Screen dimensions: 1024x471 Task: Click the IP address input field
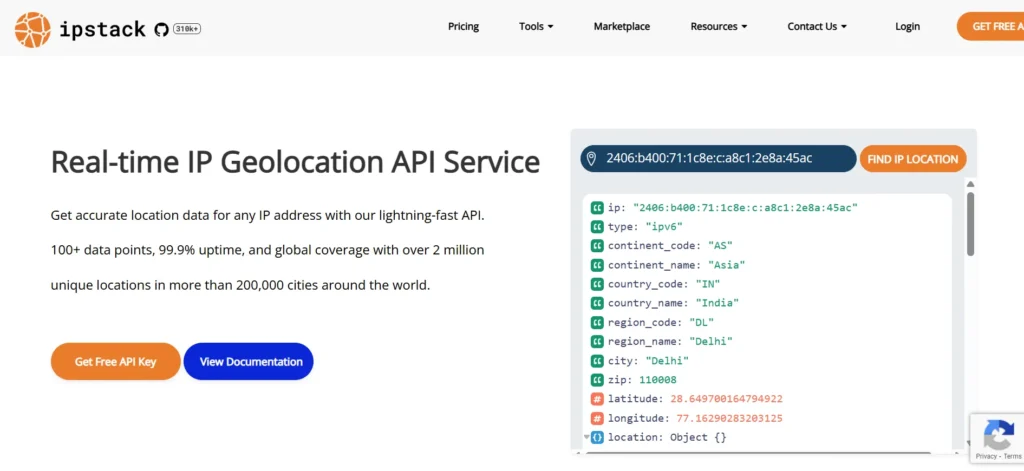[x=718, y=159]
